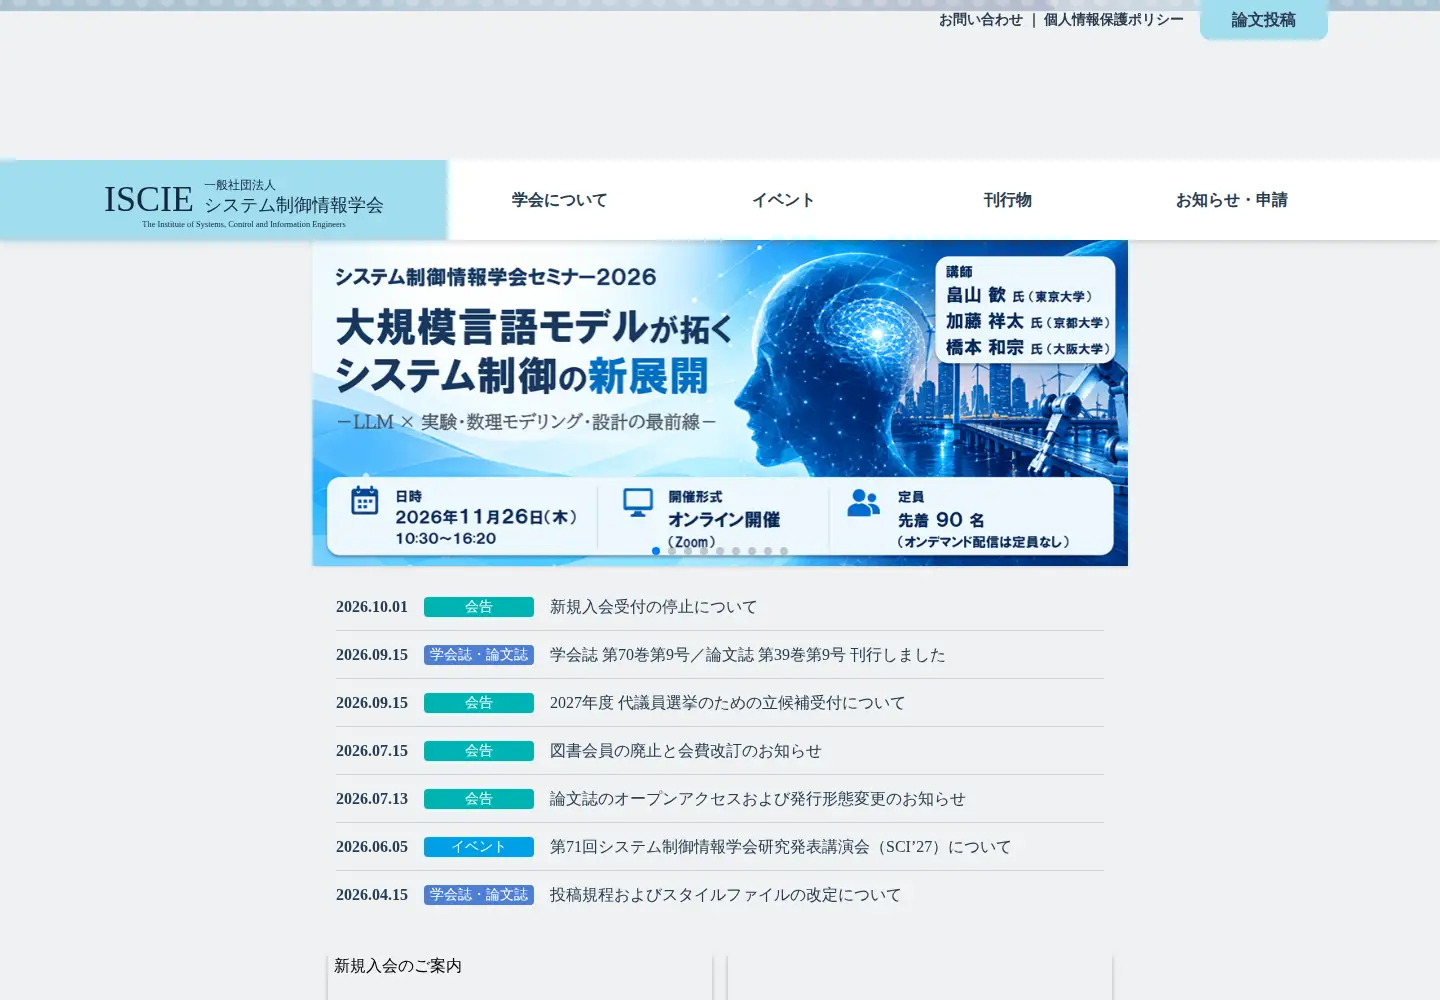Click the イベント tag on the 2026.06.05 row

(x=479, y=847)
